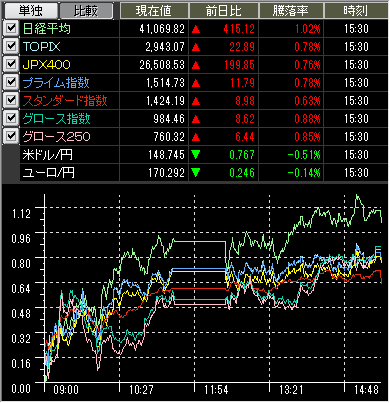Toggle the TOPIX checkbox off
The width and height of the screenshot is (390, 403).
click(x=11, y=46)
